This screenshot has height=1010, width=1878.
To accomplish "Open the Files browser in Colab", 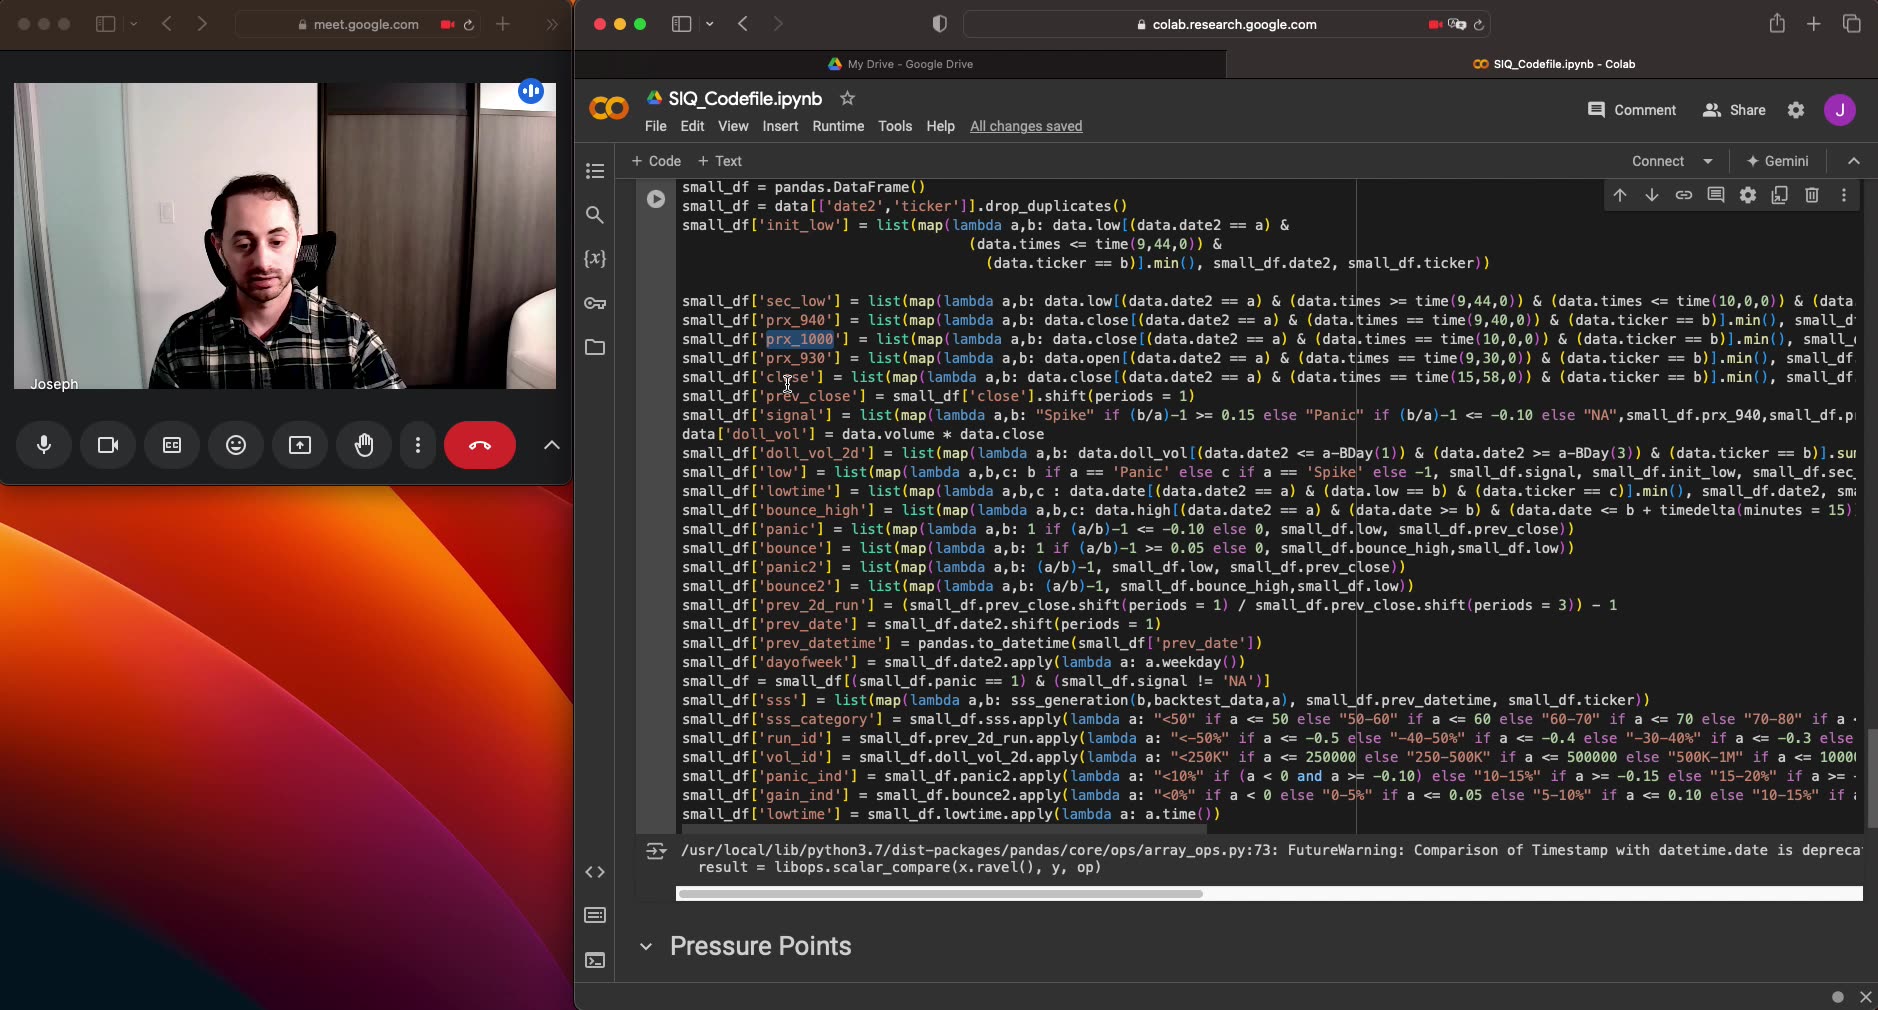I will [595, 347].
